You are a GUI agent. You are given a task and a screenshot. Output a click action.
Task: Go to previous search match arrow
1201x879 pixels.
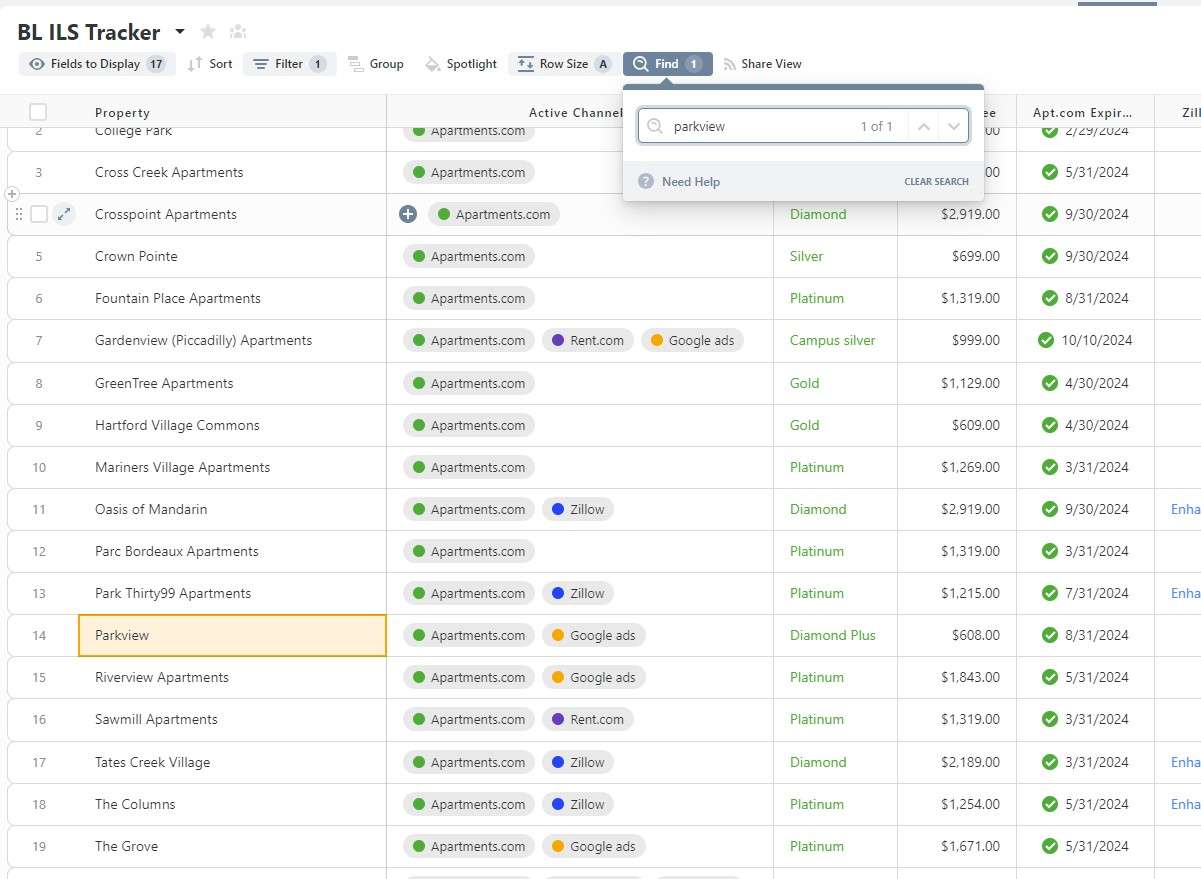[923, 127]
